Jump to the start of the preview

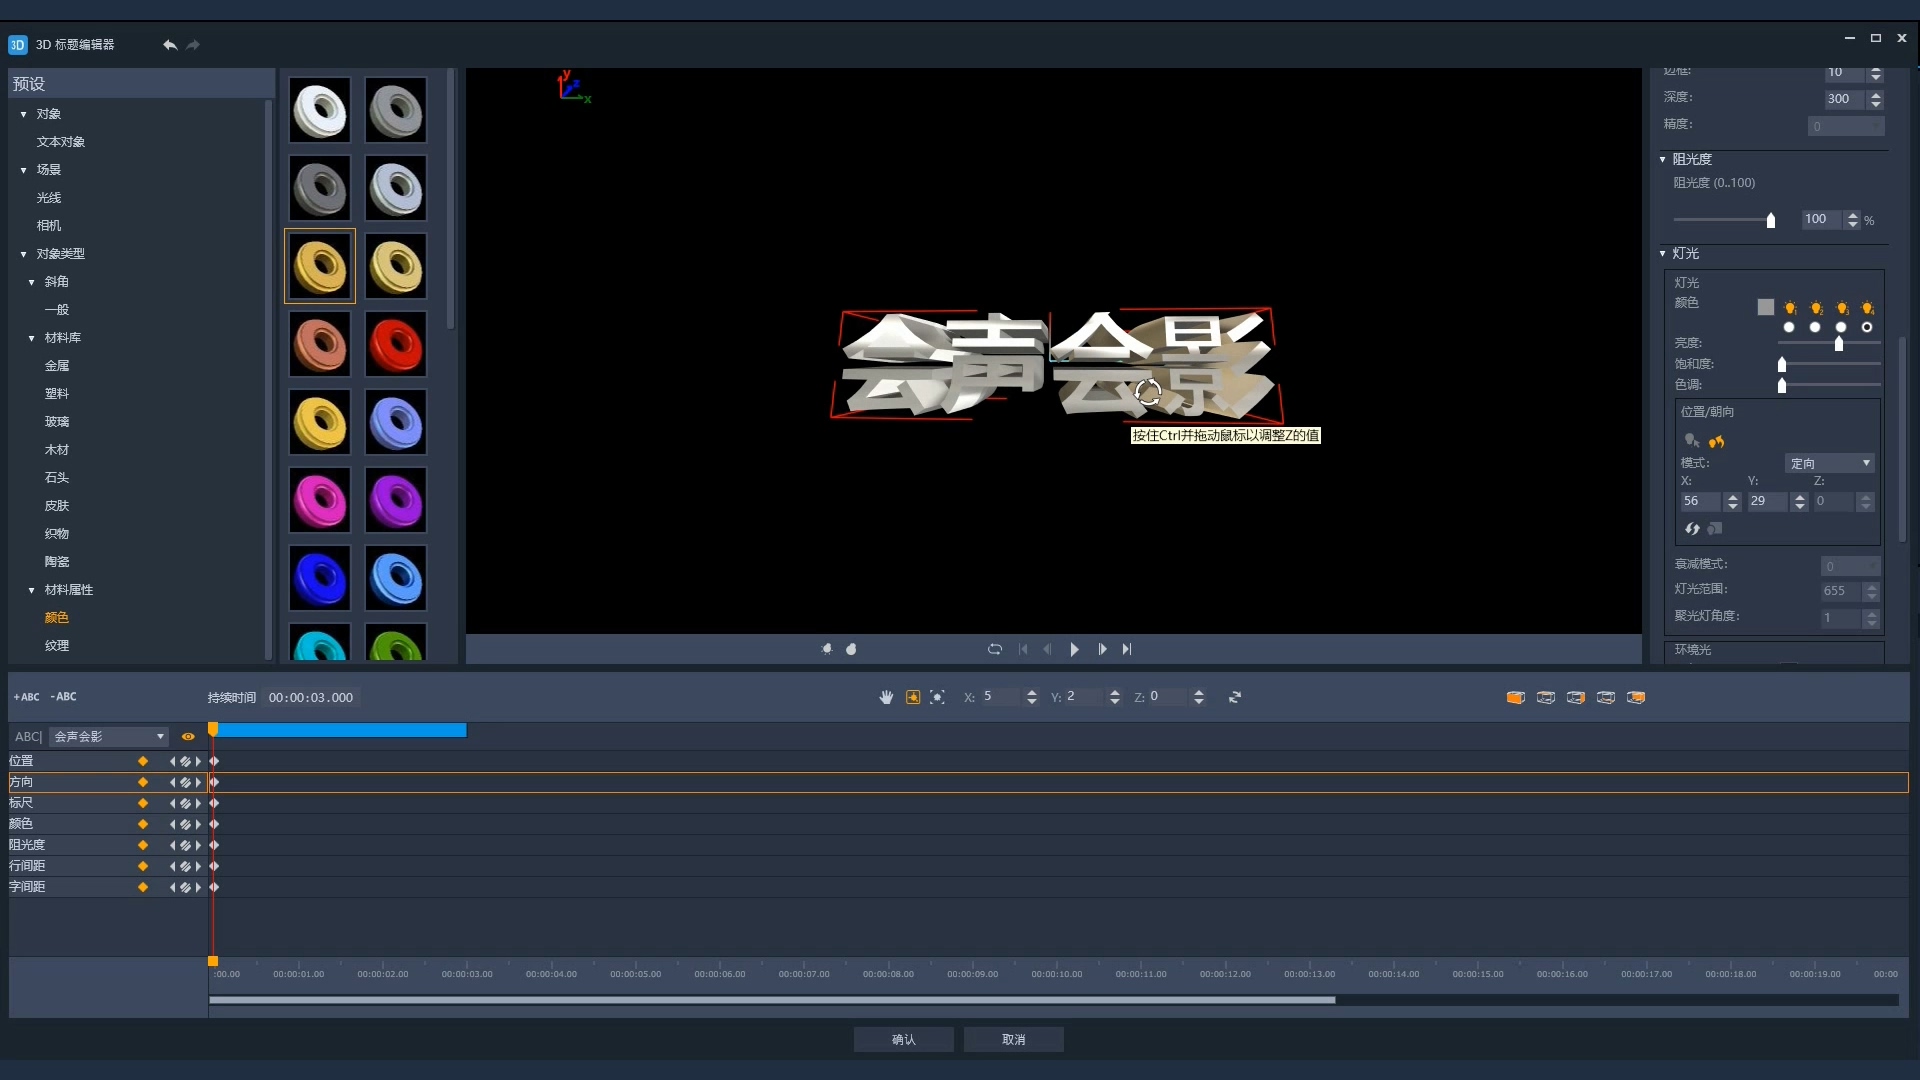(x=1023, y=649)
